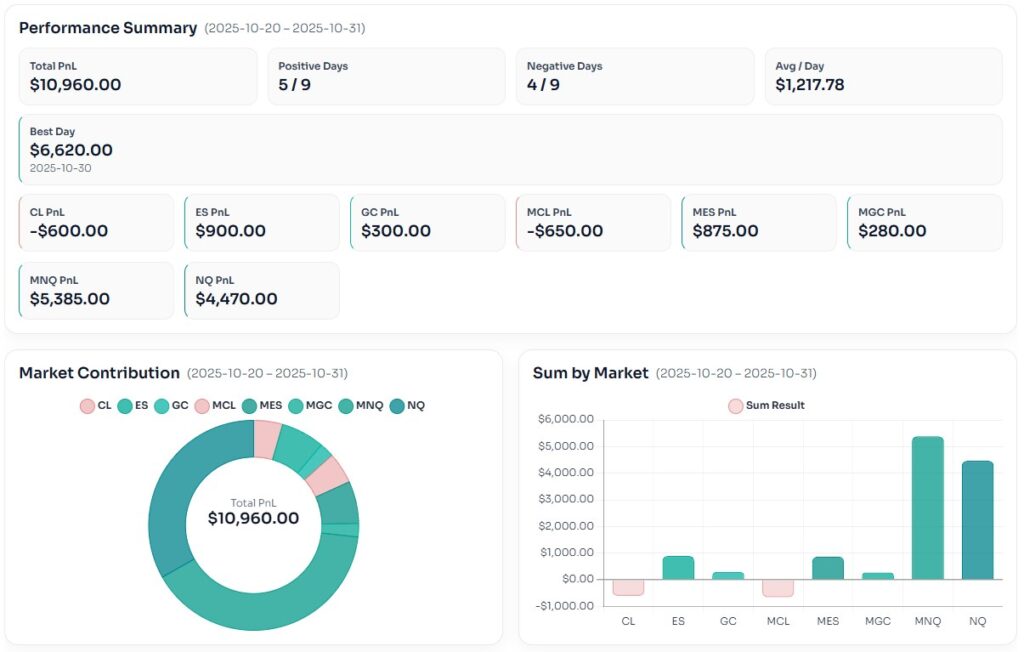Toggle the CL legend item in Market Contribution
Screen dimensions: 1024x652
point(96,405)
